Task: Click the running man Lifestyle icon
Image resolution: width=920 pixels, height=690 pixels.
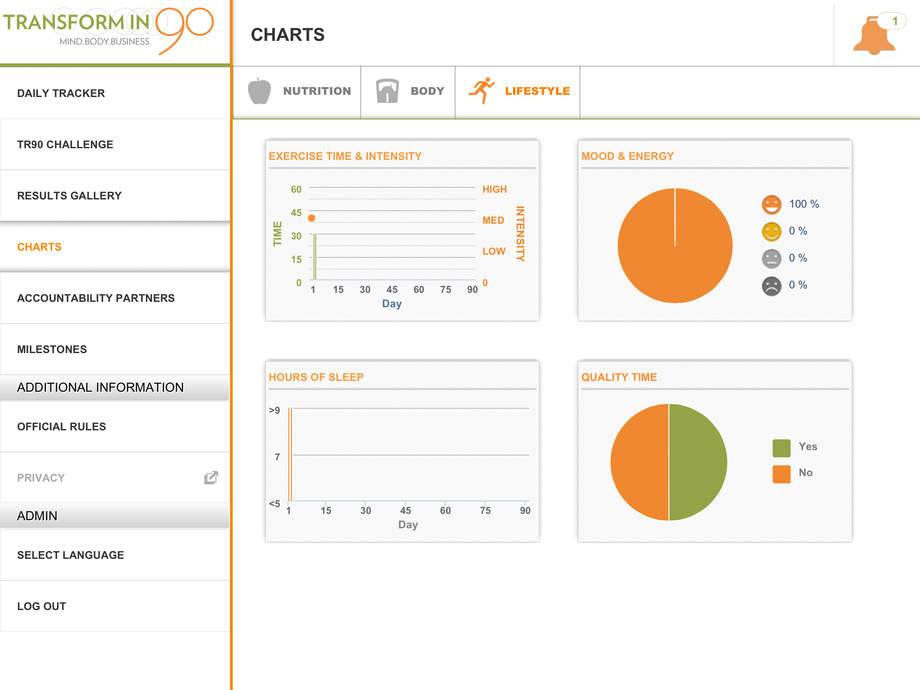Action: coord(482,91)
